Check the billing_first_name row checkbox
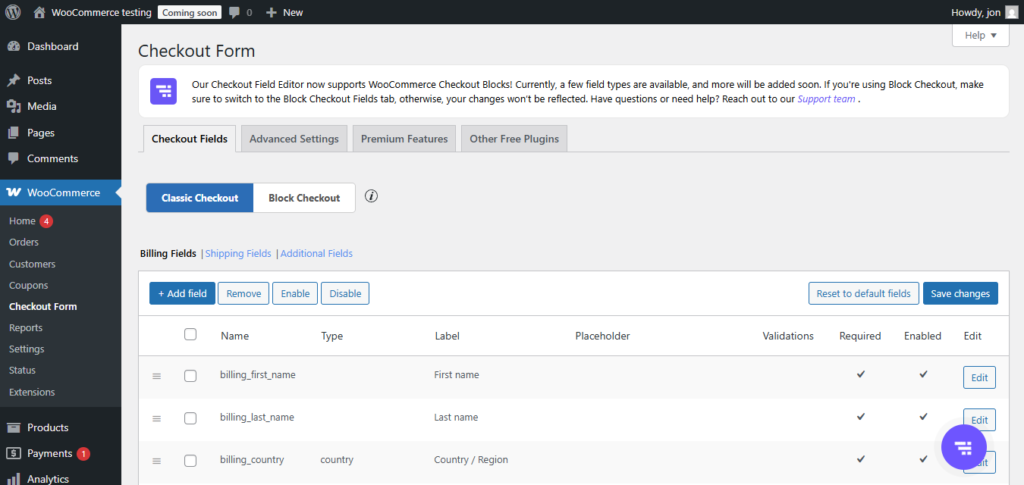The image size is (1024, 485). coord(191,376)
